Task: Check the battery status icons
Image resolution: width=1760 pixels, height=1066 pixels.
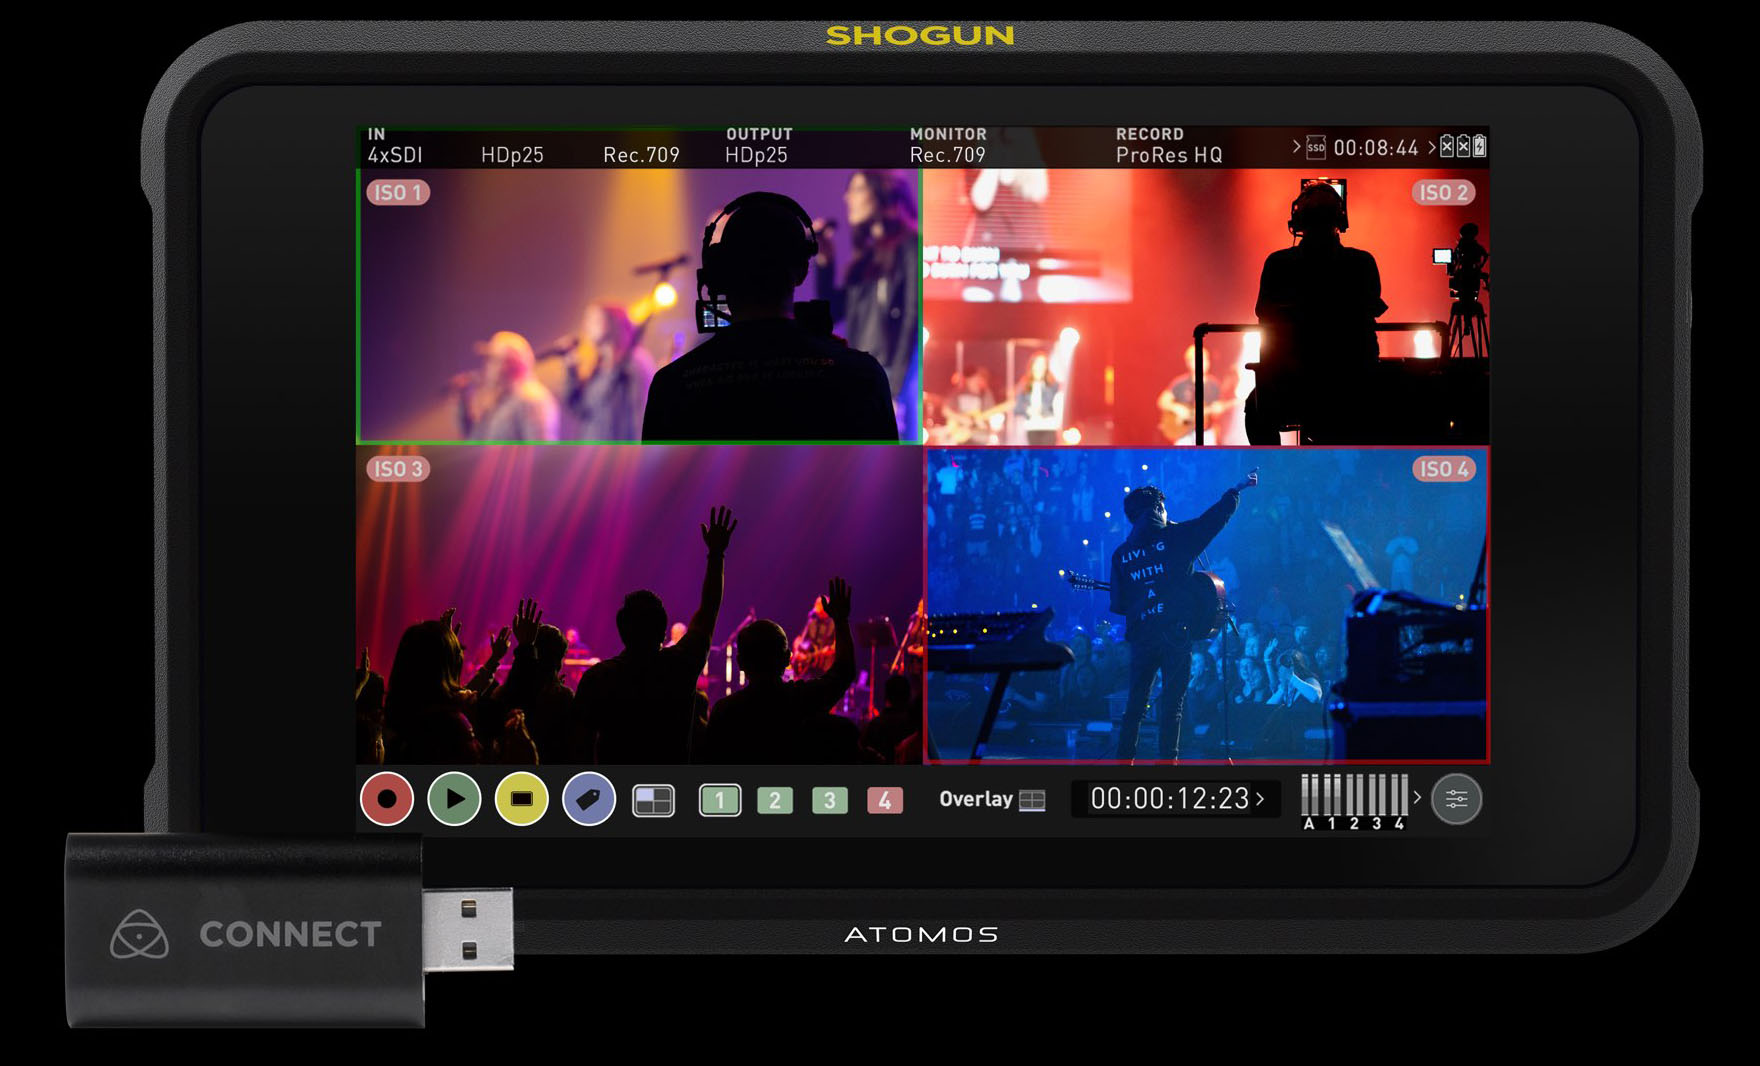Action: pos(1463,147)
